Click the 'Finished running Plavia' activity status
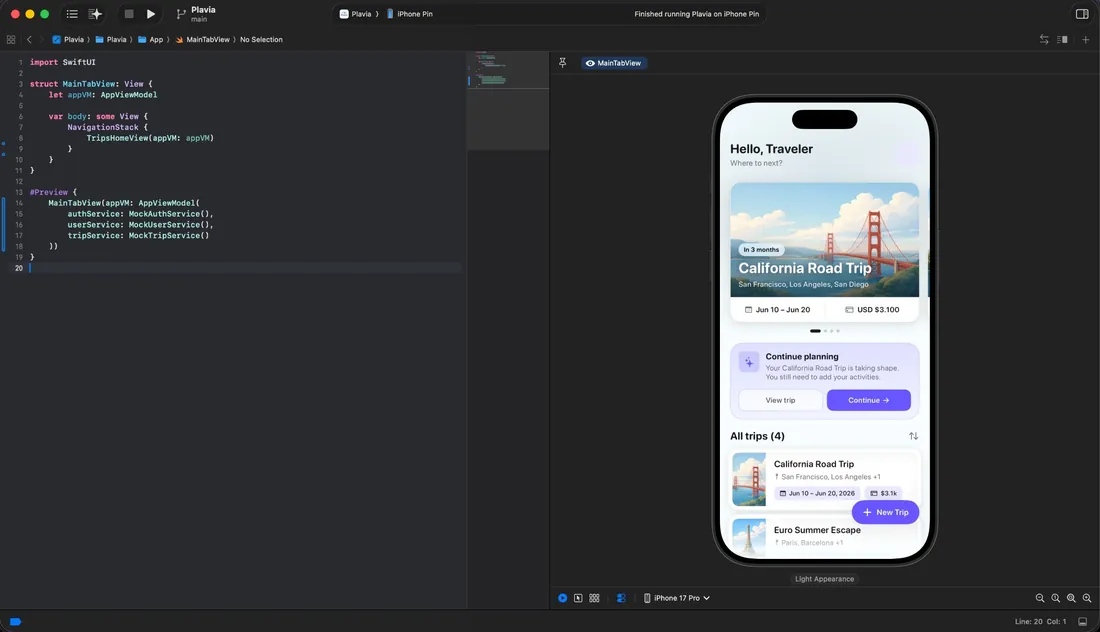The width and height of the screenshot is (1100, 632). (x=696, y=14)
